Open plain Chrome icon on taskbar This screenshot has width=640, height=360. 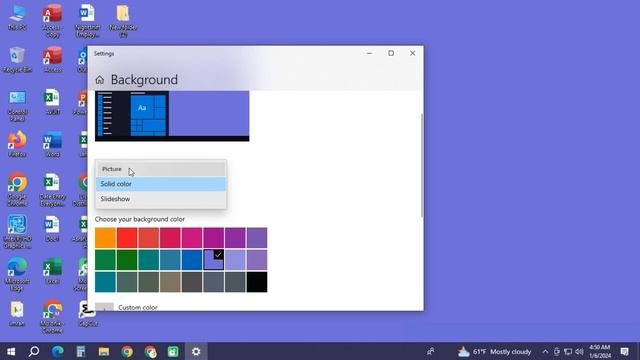[x=127, y=351]
